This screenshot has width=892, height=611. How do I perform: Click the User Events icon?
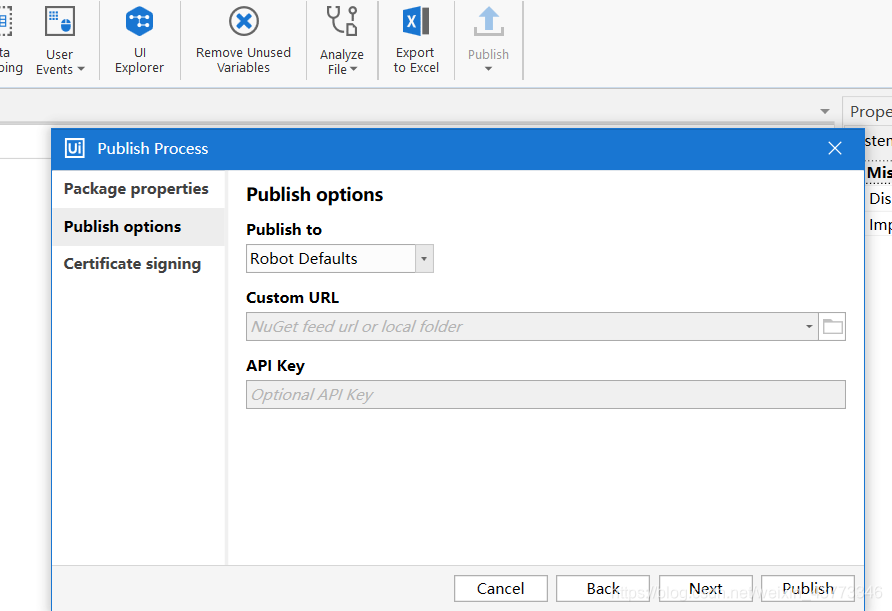[59, 22]
